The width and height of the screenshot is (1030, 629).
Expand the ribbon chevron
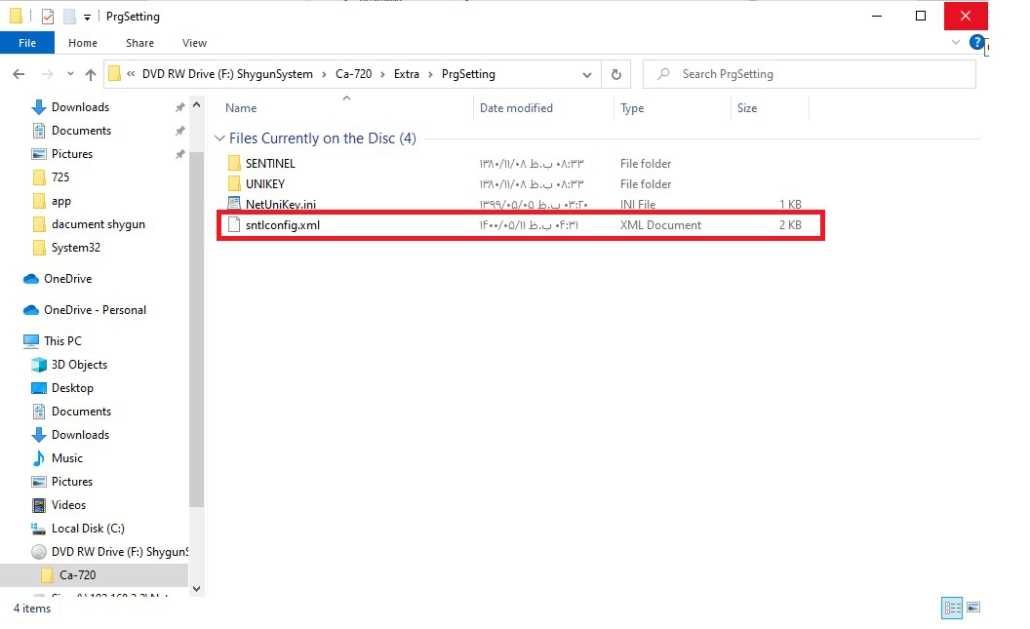click(x=957, y=43)
